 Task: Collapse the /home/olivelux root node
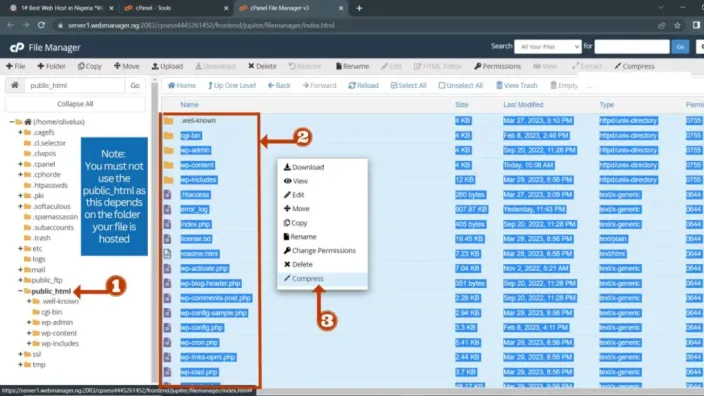[x=11, y=122]
